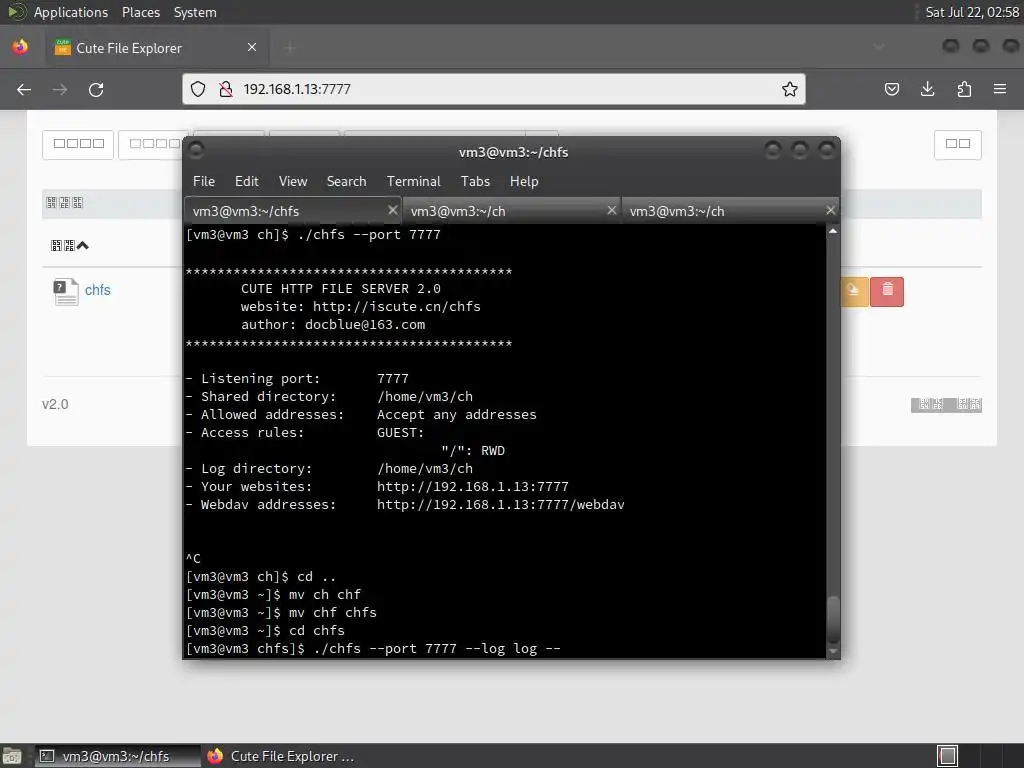Close the first terminal tab
The height and width of the screenshot is (768, 1024).
(392, 210)
